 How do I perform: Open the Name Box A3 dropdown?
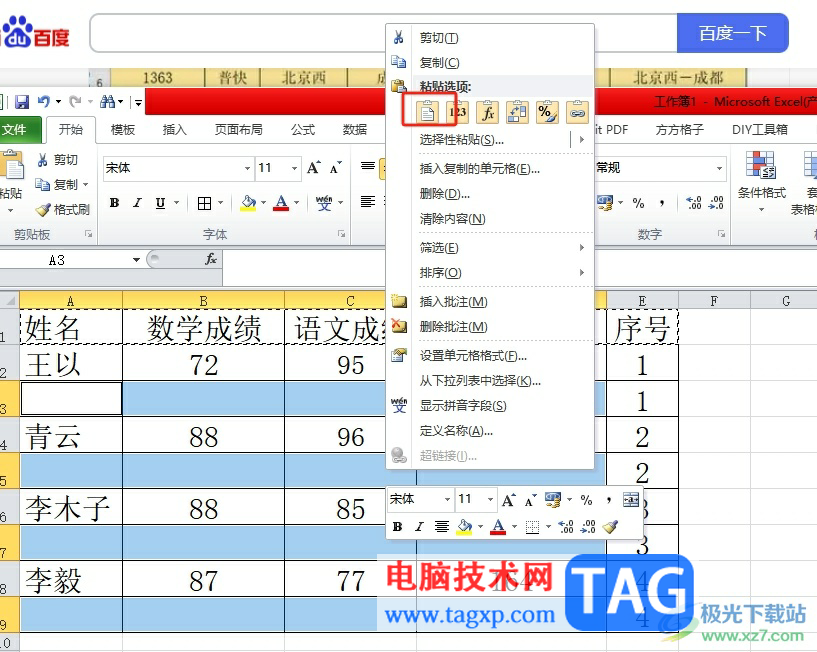point(137,260)
